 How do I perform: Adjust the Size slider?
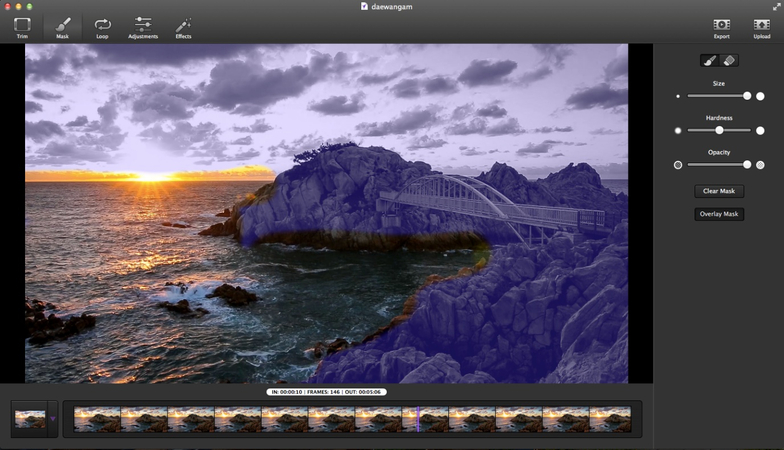click(x=719, y=96)
